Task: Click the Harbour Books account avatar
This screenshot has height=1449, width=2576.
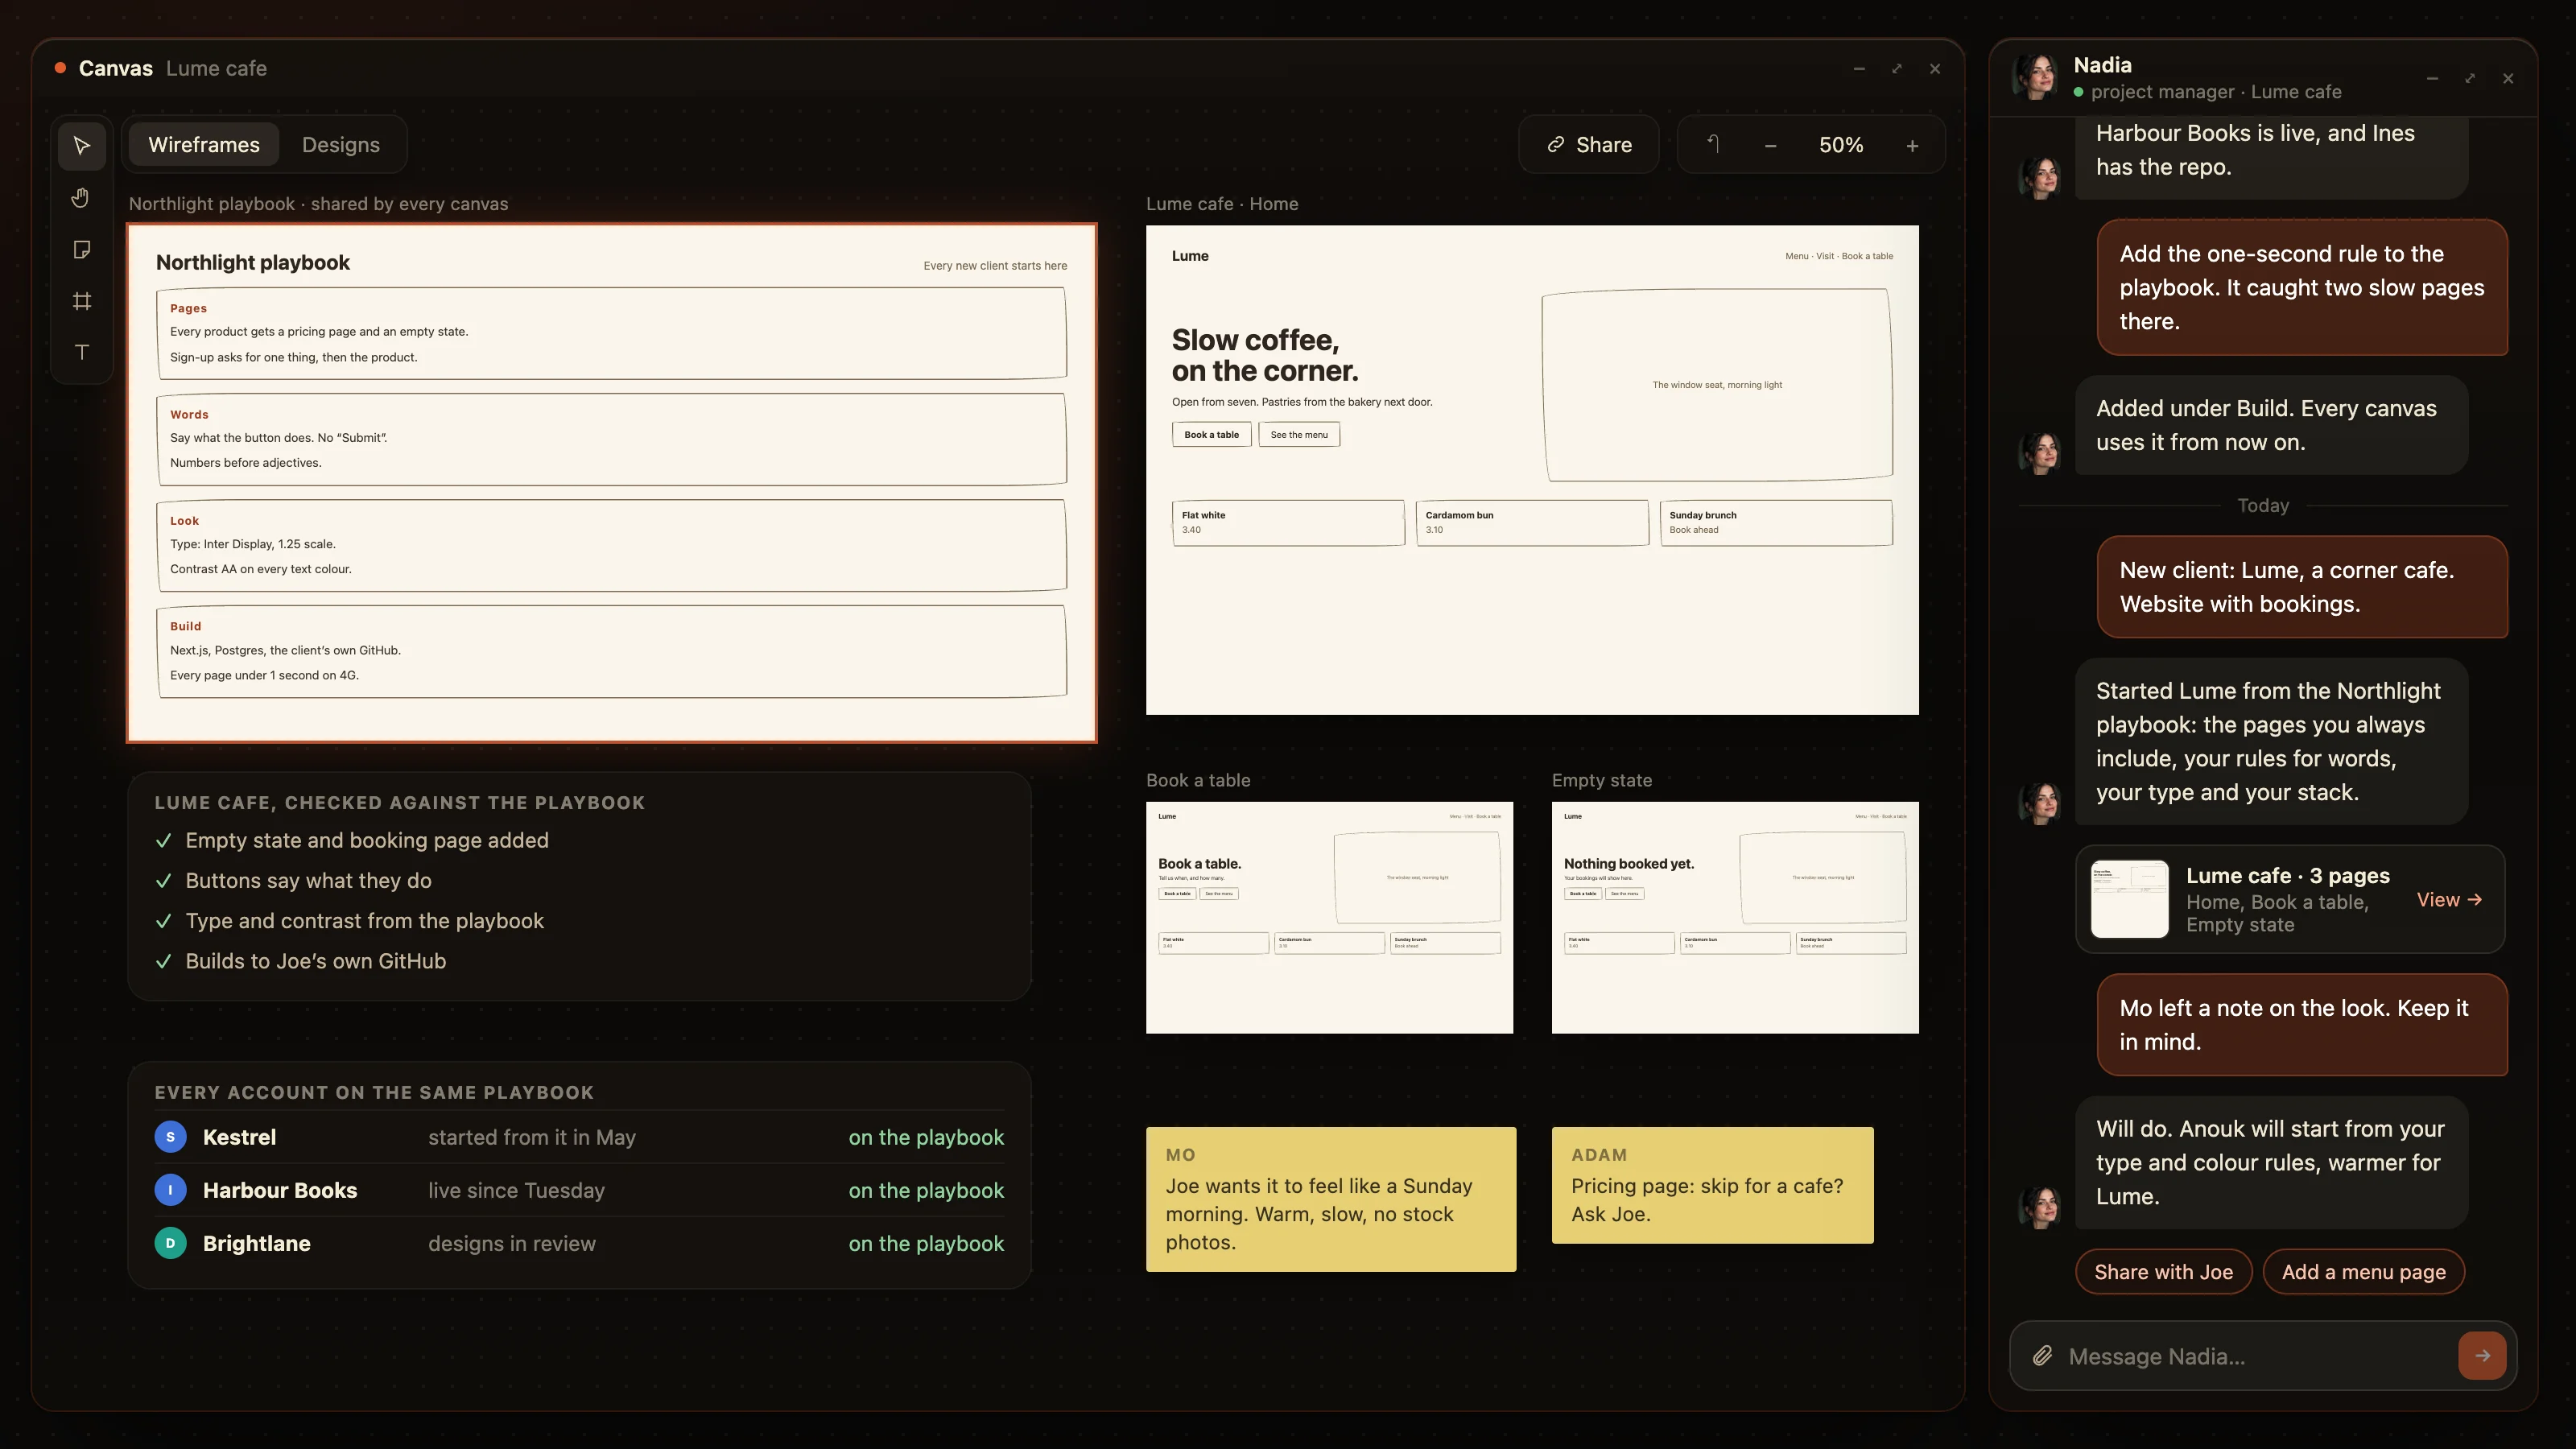Action: (170, 1190)
